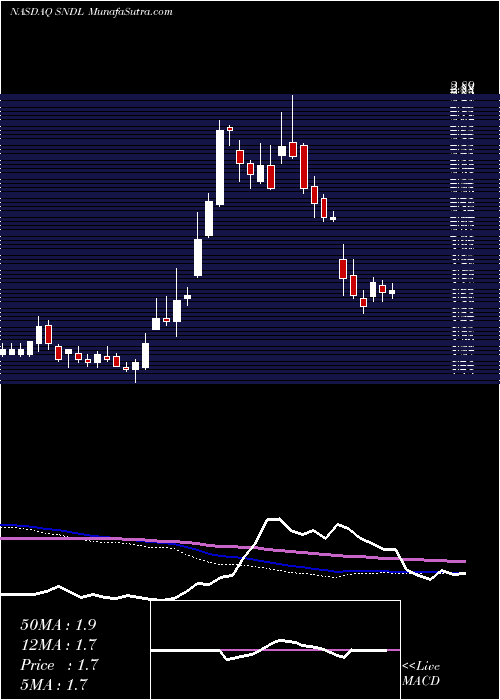Click the 50MA : 1.9 label
The height and width of the screenshot is (700, 500).
[x=58, y=625]
